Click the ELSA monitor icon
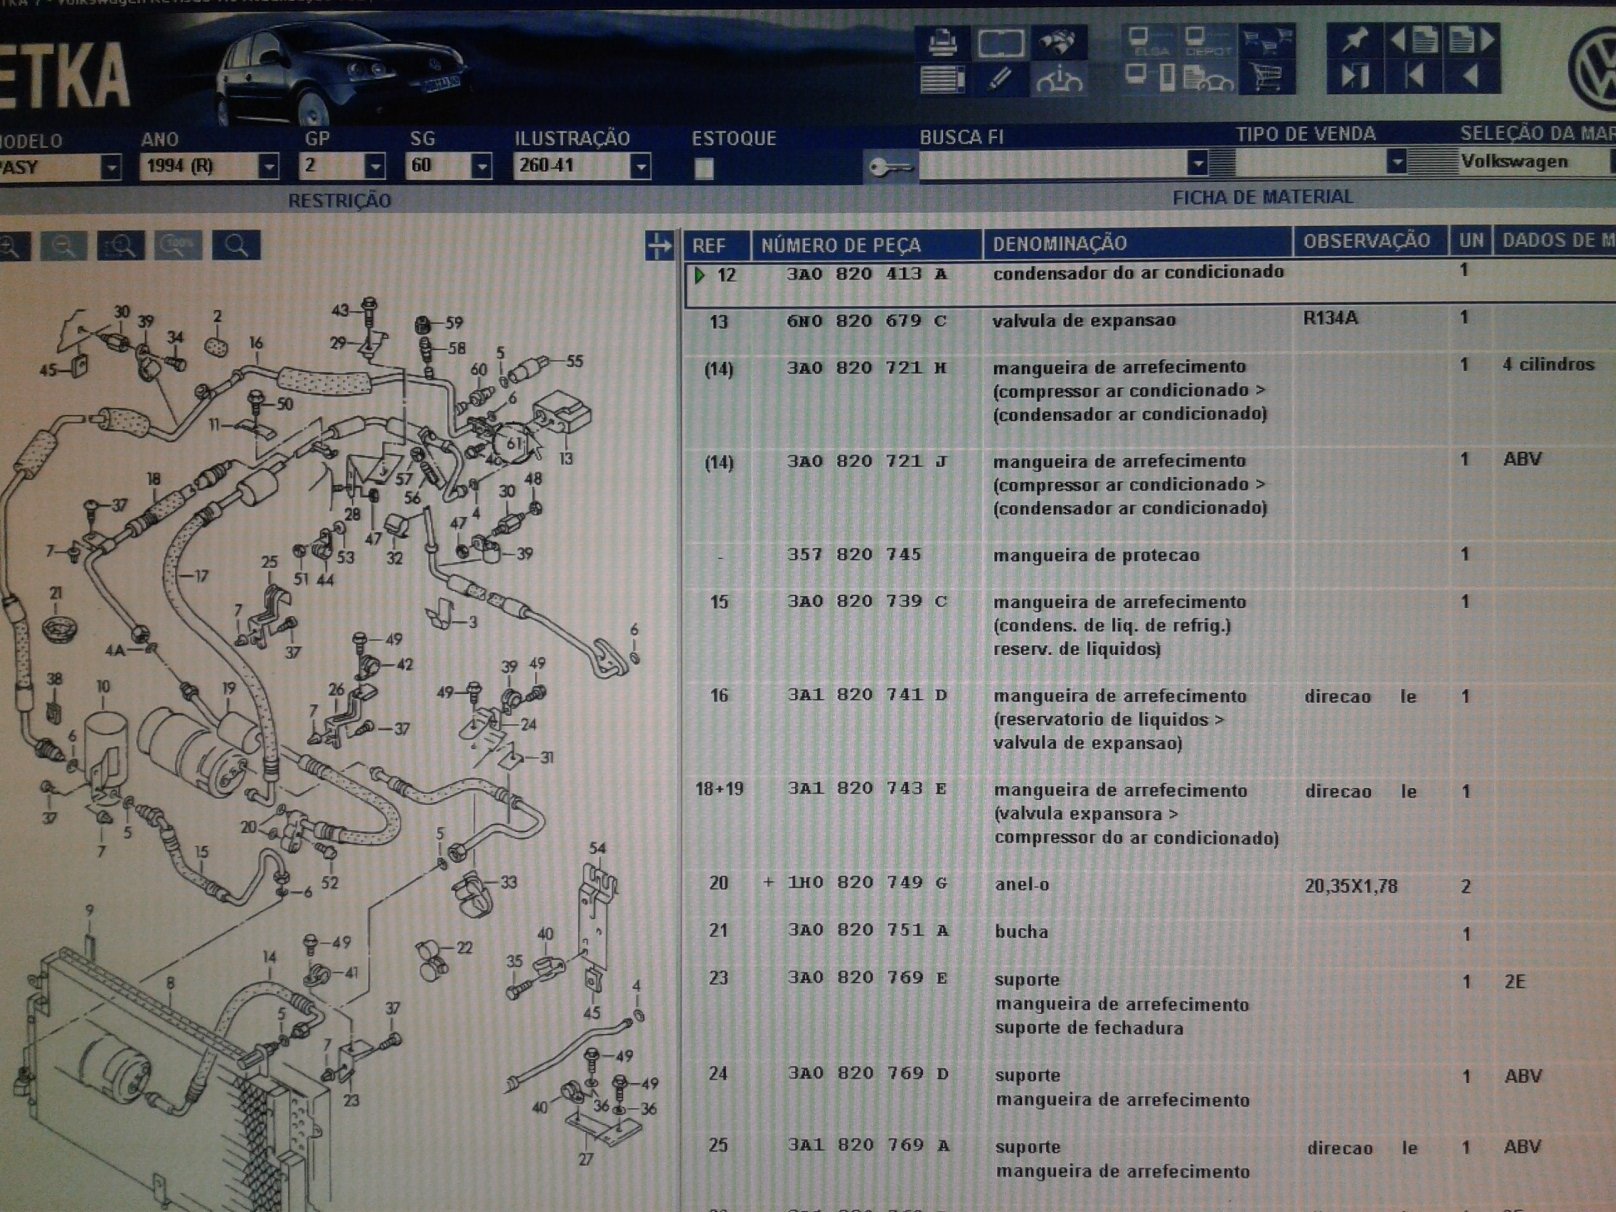 click(1149, 43)
